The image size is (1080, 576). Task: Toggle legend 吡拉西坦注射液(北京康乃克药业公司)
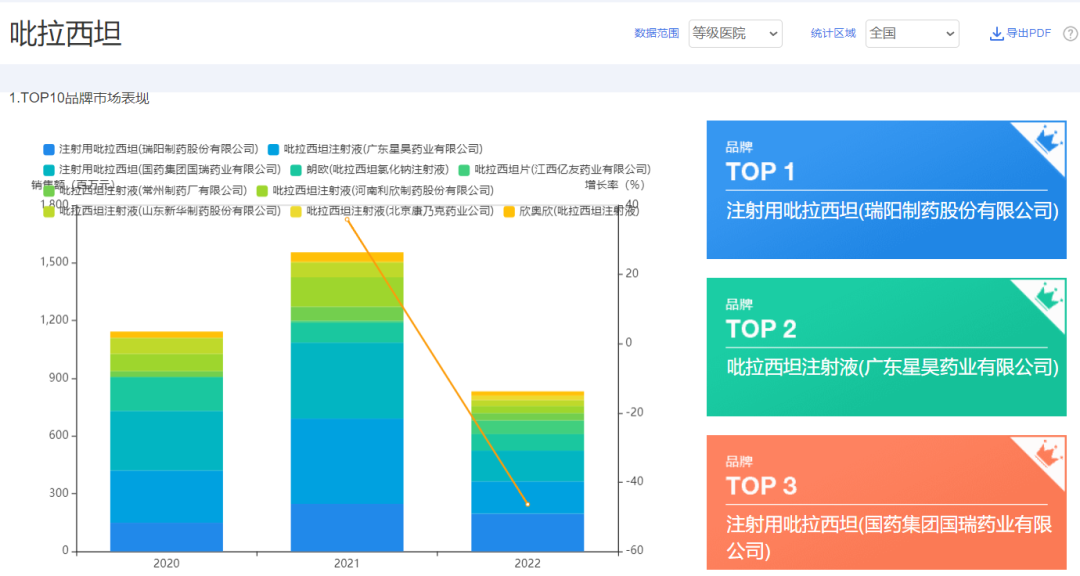392,211
